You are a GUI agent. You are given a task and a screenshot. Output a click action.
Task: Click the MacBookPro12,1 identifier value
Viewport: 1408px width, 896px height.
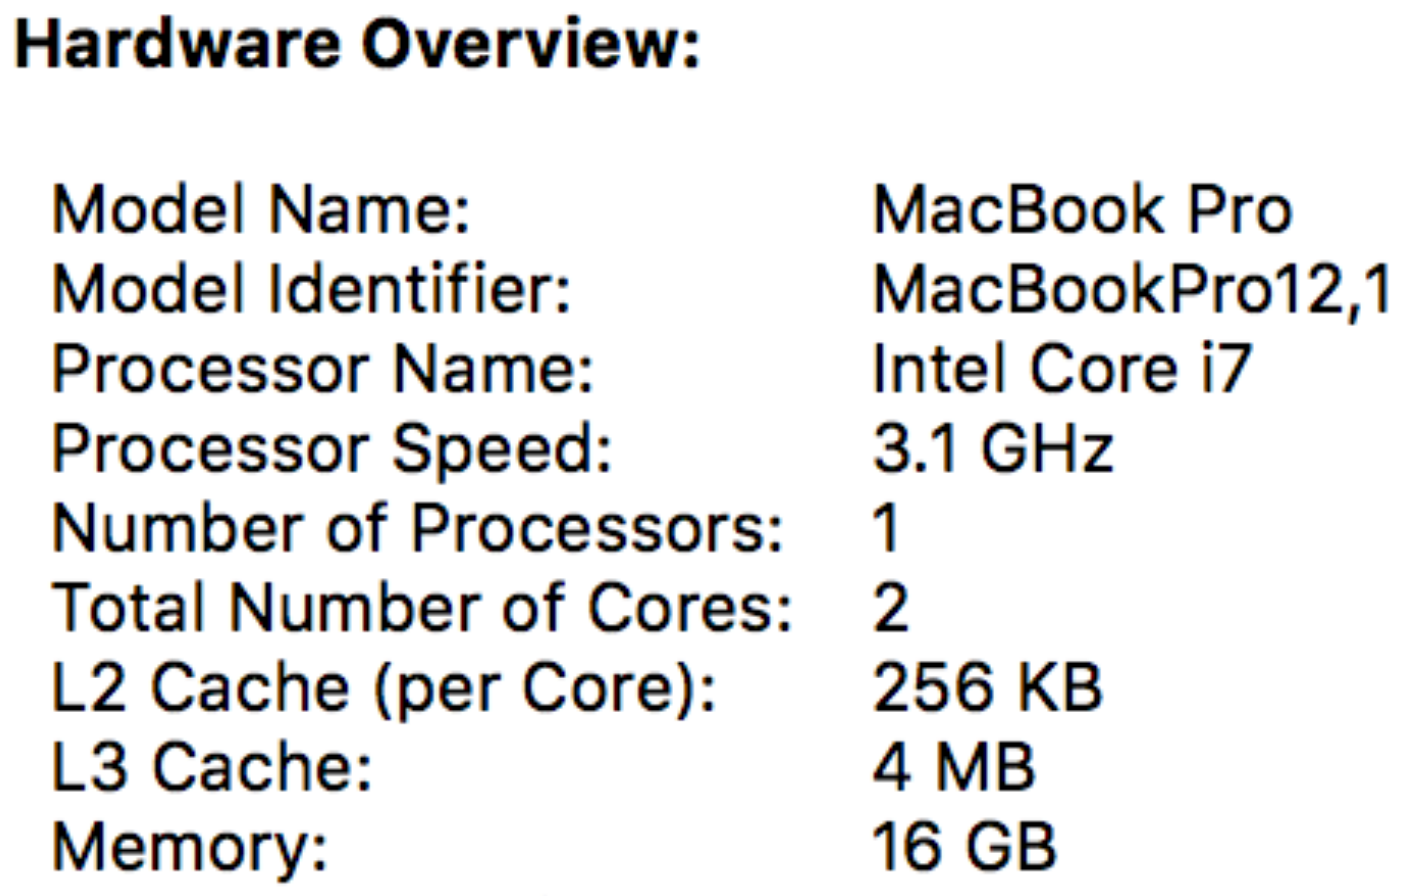(1131, 290)
